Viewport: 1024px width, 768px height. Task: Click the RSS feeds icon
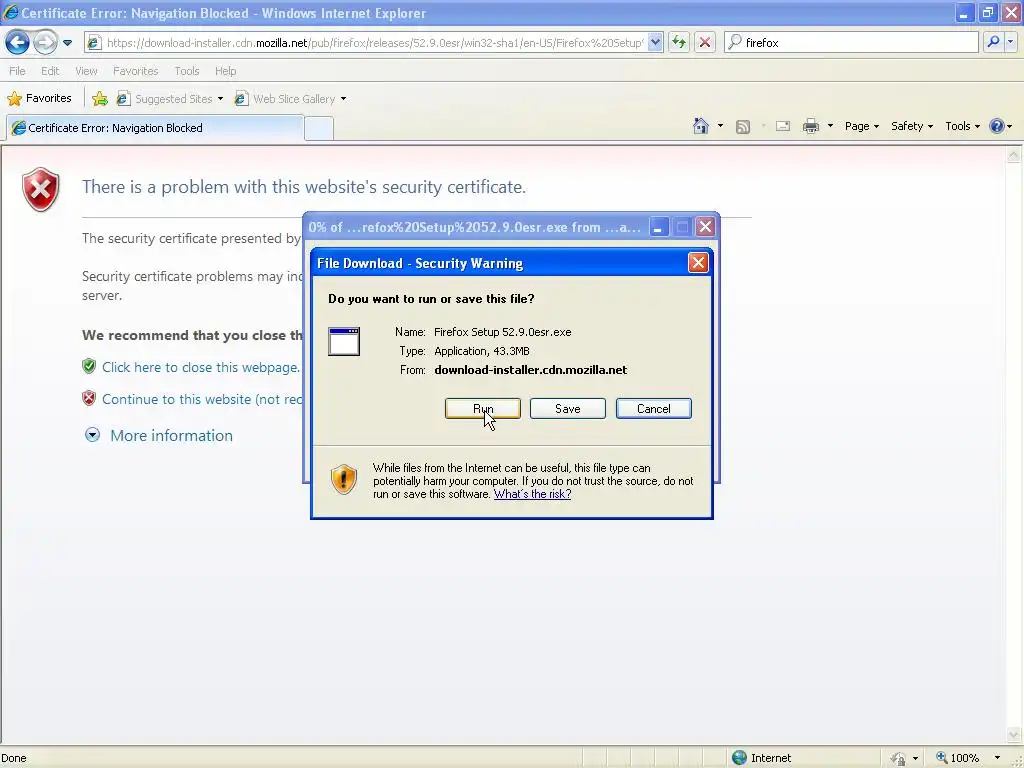743,127
